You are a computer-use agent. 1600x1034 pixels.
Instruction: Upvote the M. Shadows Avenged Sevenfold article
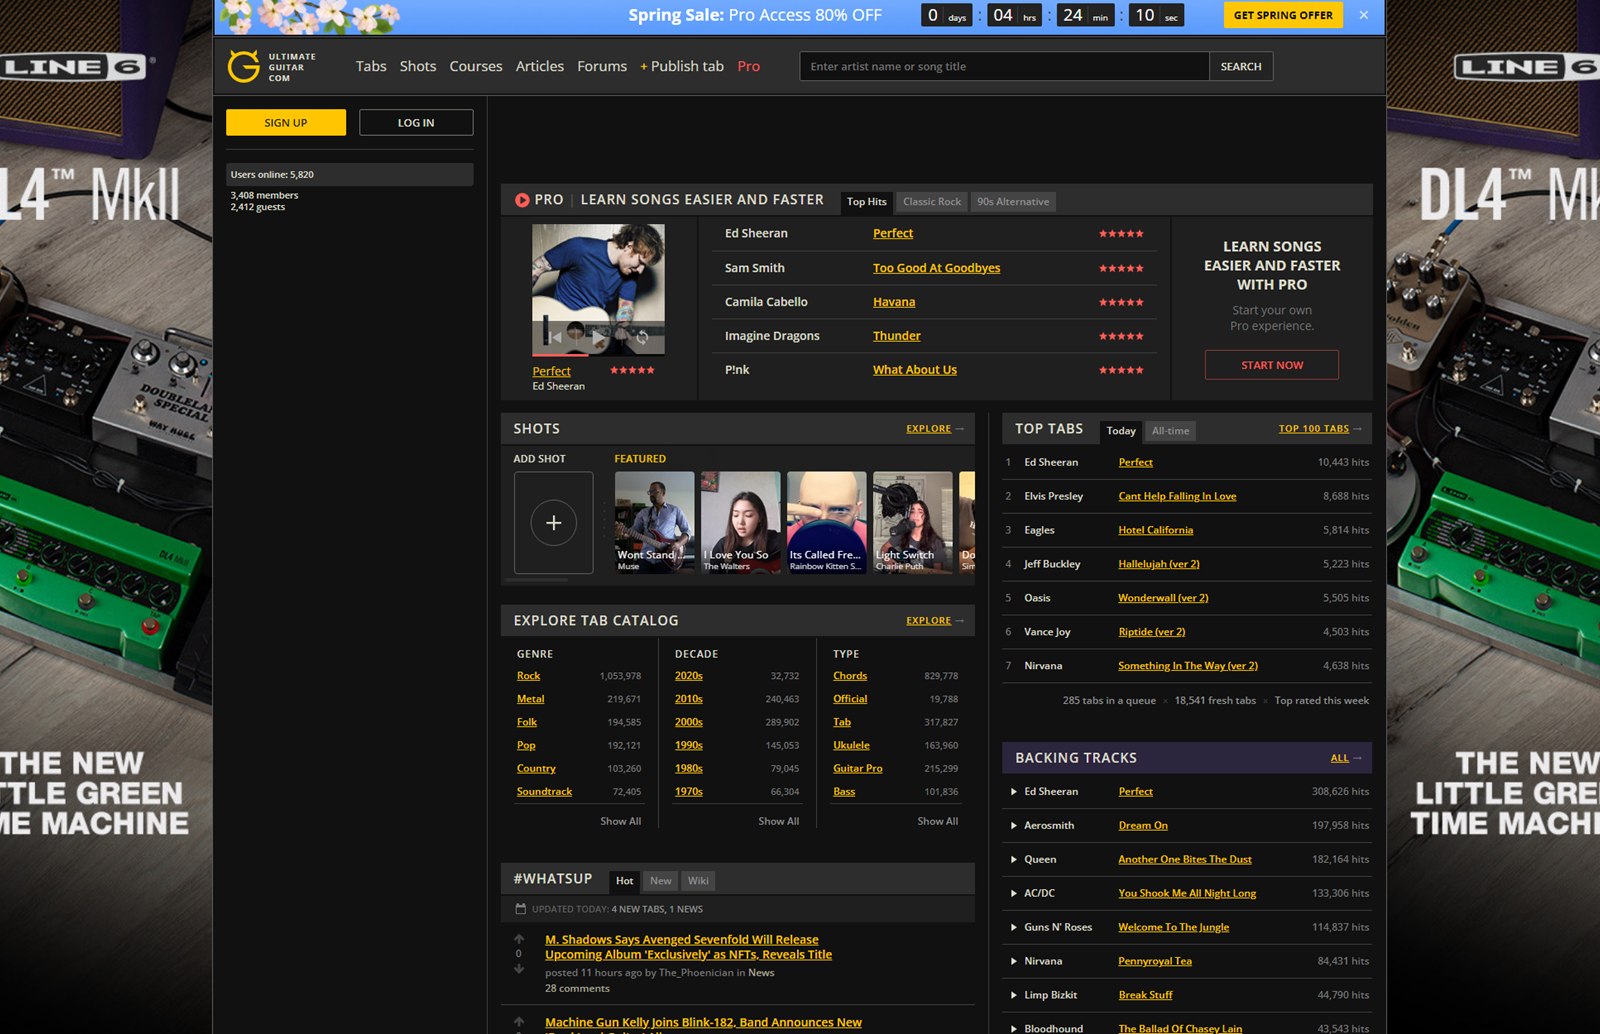[x=519, y=939]
